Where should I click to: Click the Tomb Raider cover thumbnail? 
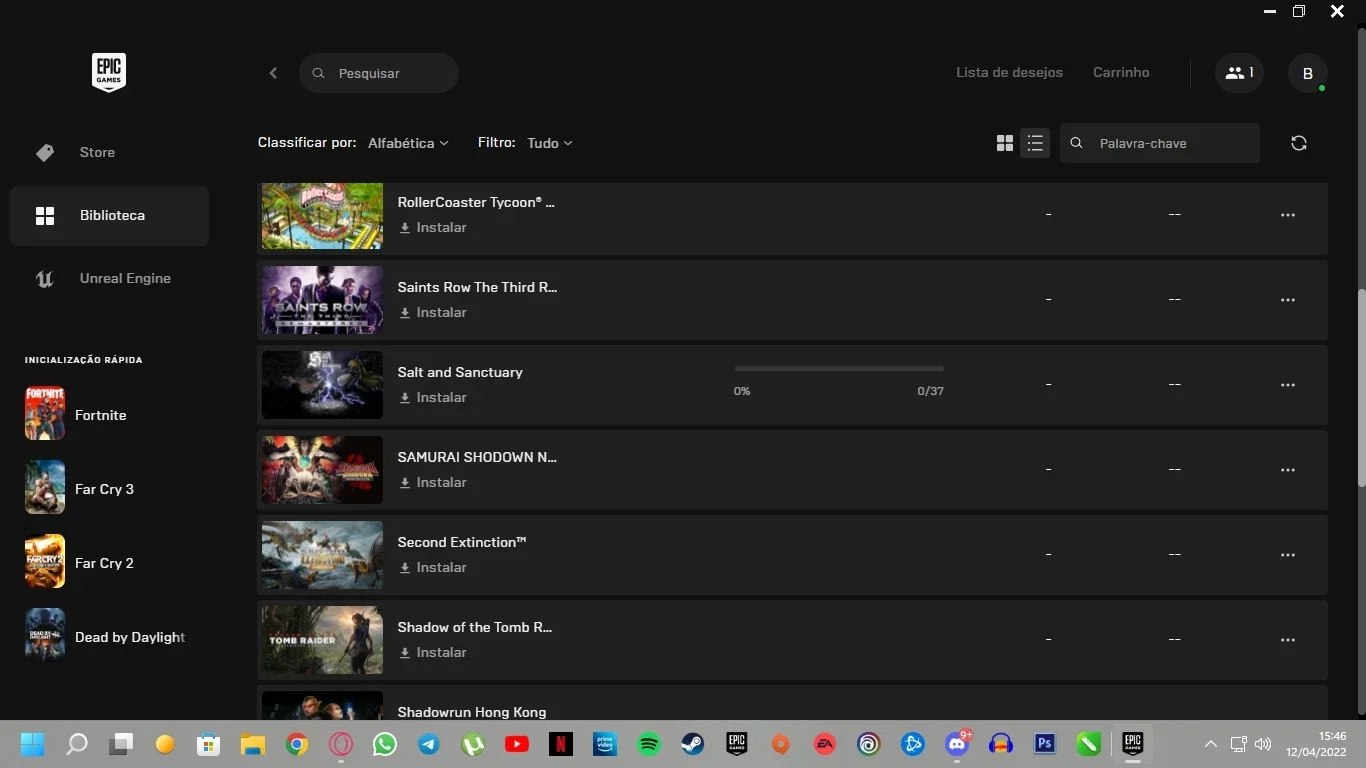(x=322, y=640)
